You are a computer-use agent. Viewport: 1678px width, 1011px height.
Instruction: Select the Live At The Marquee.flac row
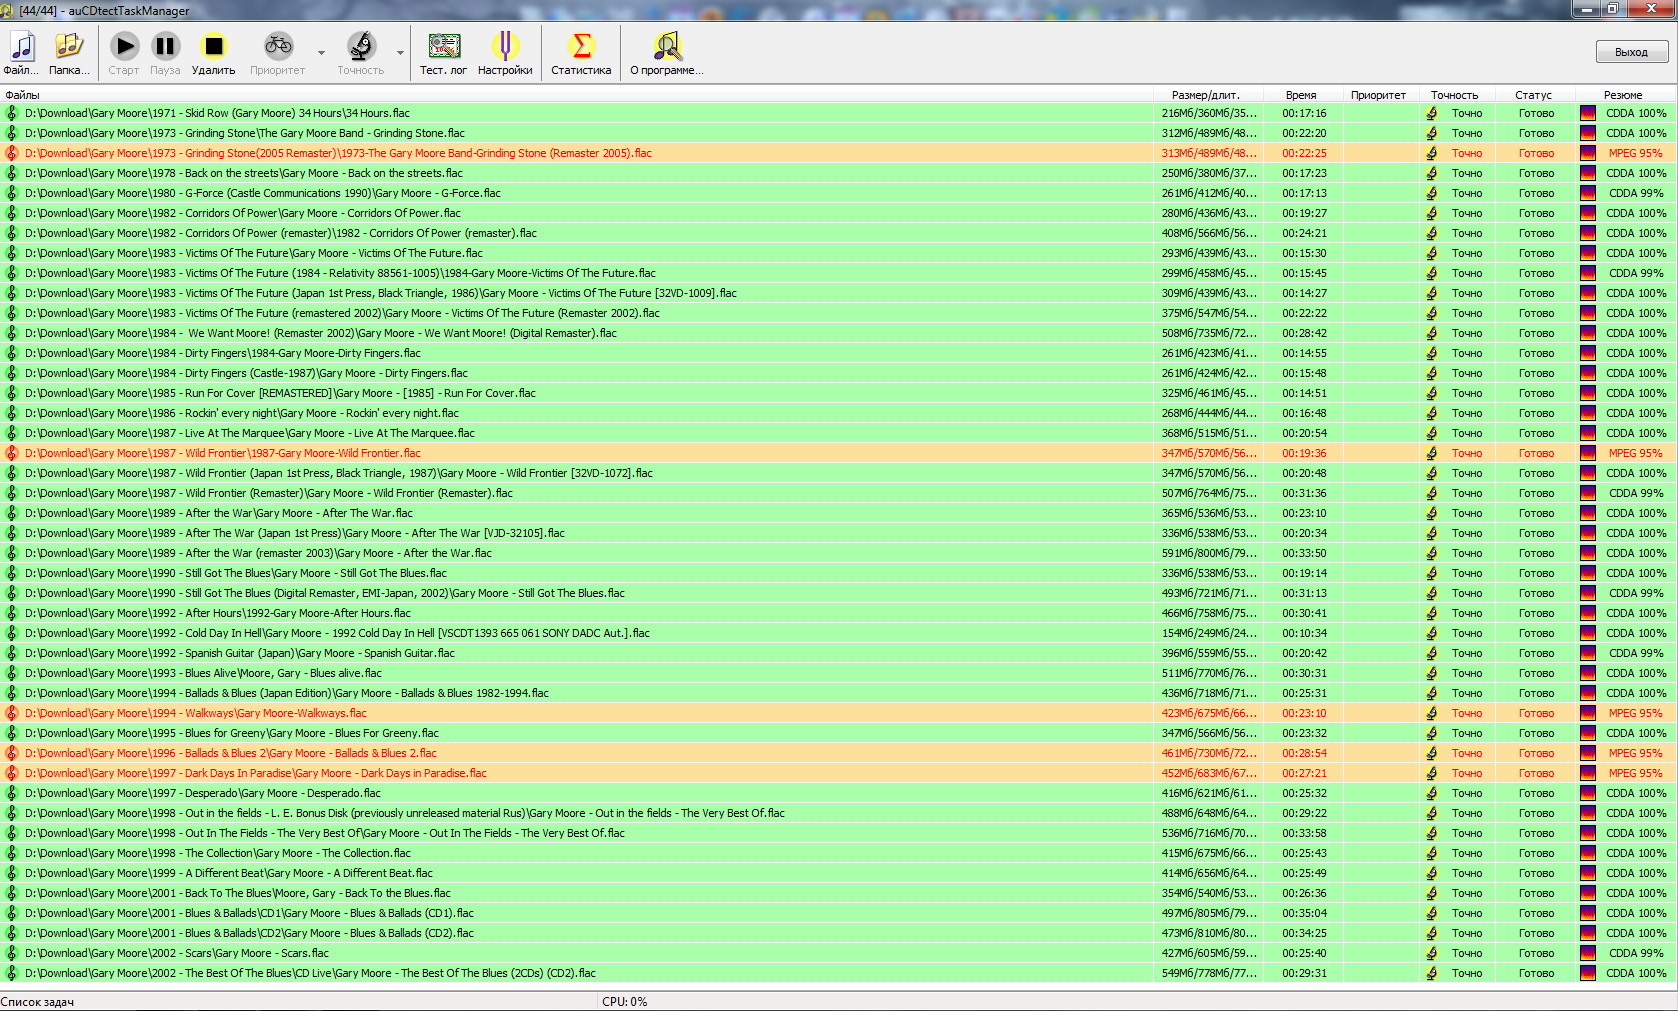tap(838, 433)
